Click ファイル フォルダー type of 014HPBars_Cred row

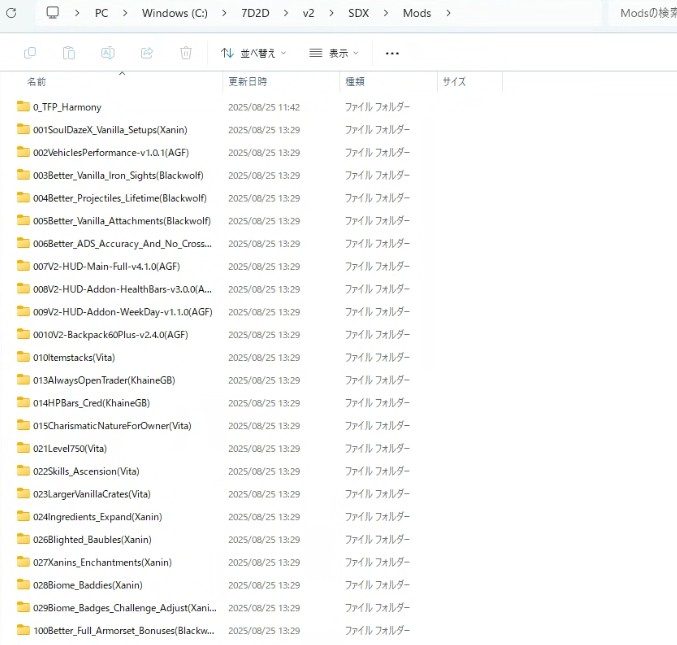tap(377, 403)
